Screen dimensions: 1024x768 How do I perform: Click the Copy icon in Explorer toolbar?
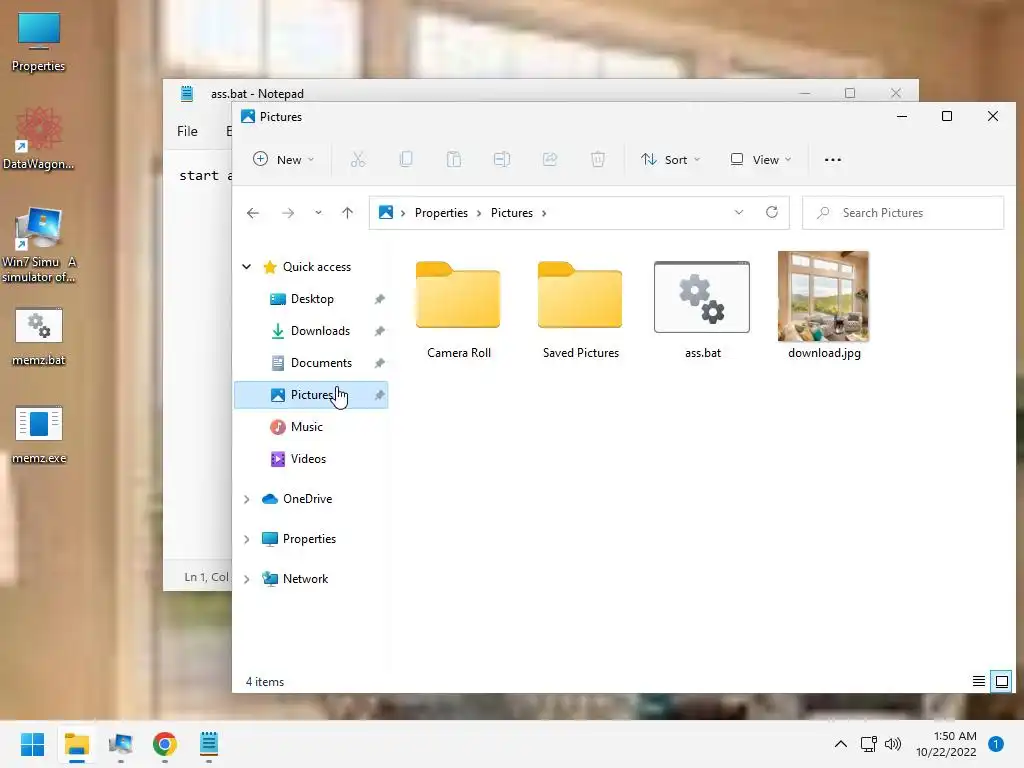point(406,159)
